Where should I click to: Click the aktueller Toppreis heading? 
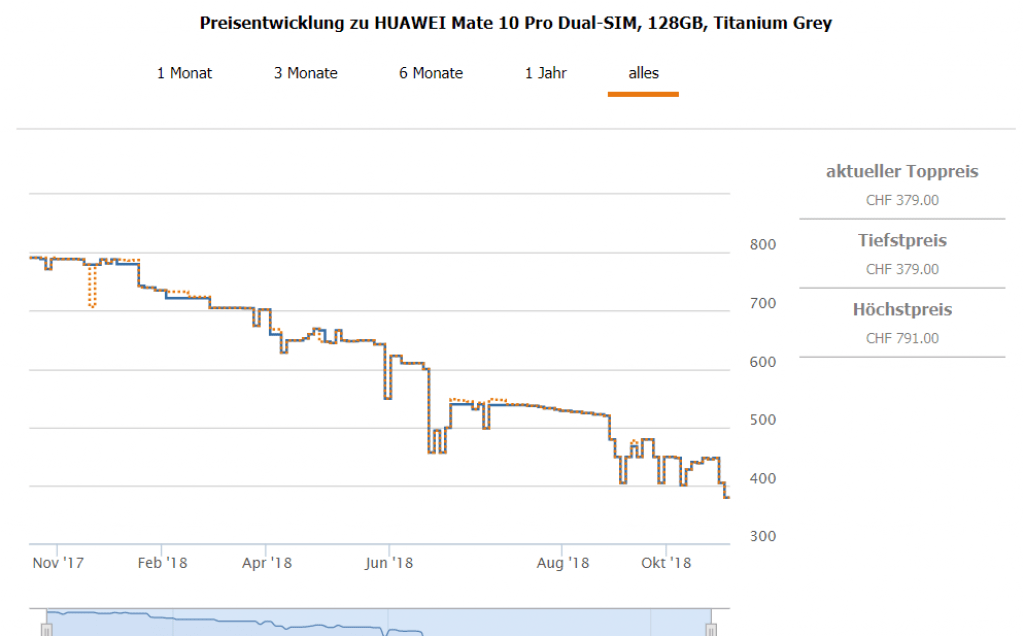[x=902, y=172]
